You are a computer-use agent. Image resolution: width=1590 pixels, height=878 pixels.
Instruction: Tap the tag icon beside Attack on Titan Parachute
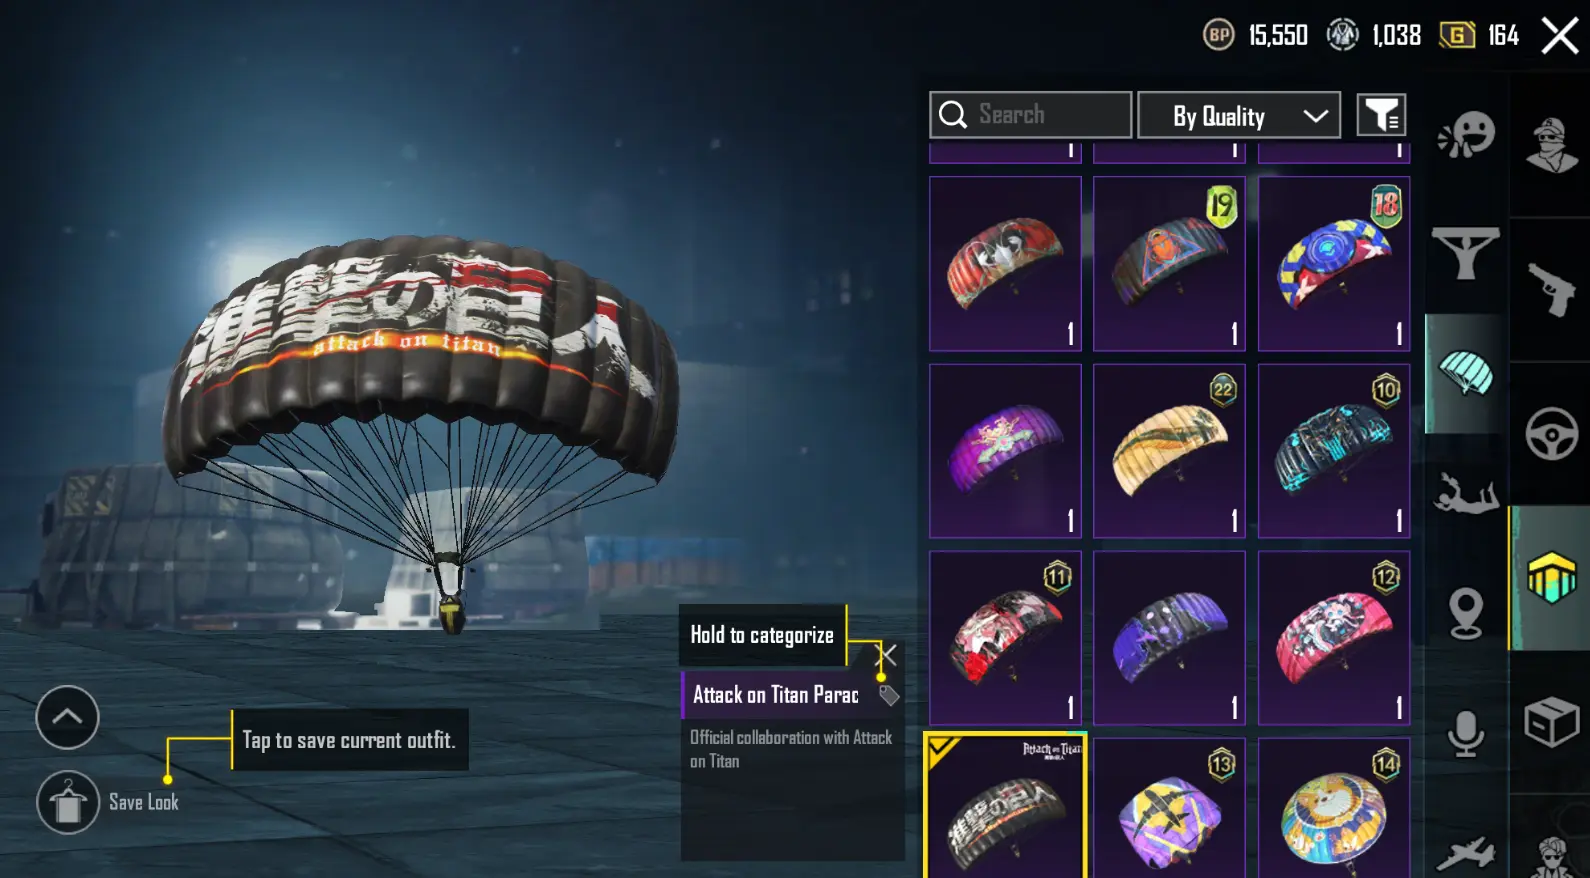(x=889, y=695)
